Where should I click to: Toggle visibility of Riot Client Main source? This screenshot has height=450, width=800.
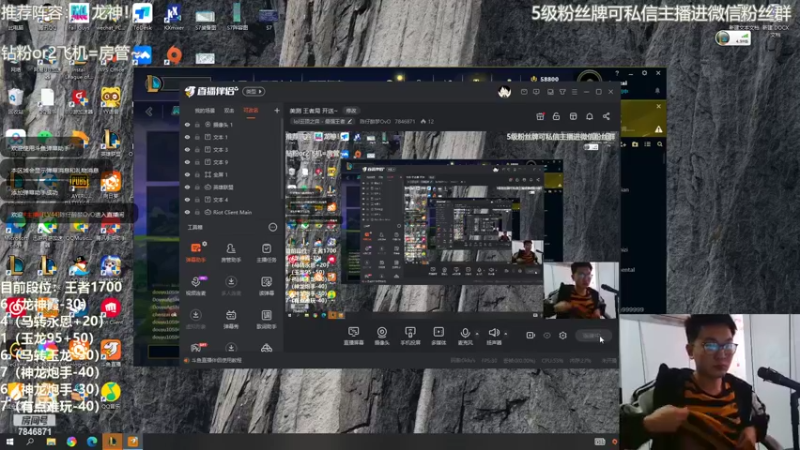pos(187,212)
